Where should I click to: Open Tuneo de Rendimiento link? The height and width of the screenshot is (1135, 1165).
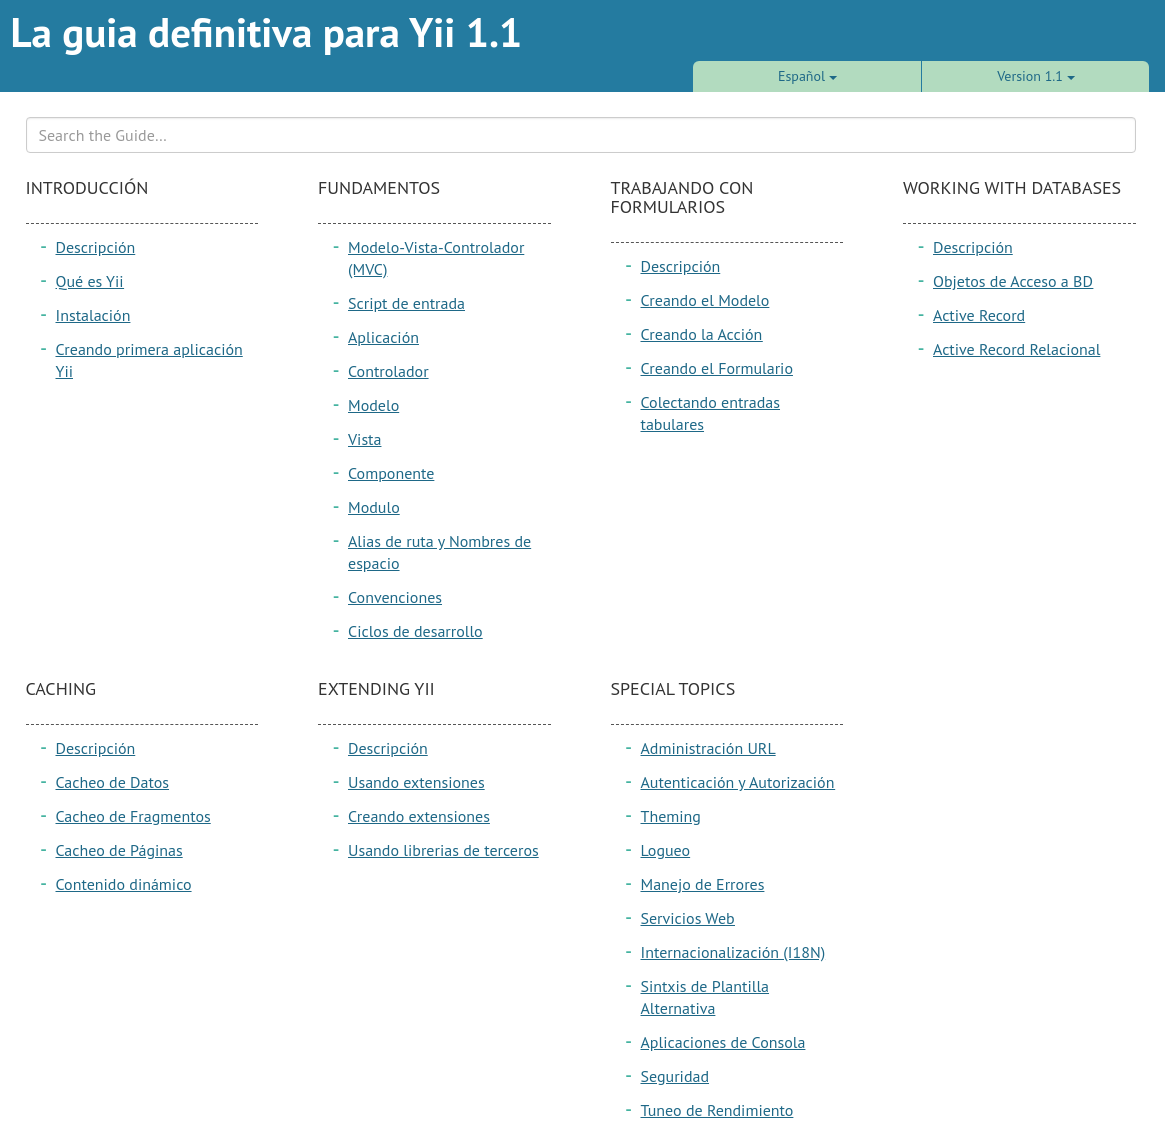[x=716, y=1111]
